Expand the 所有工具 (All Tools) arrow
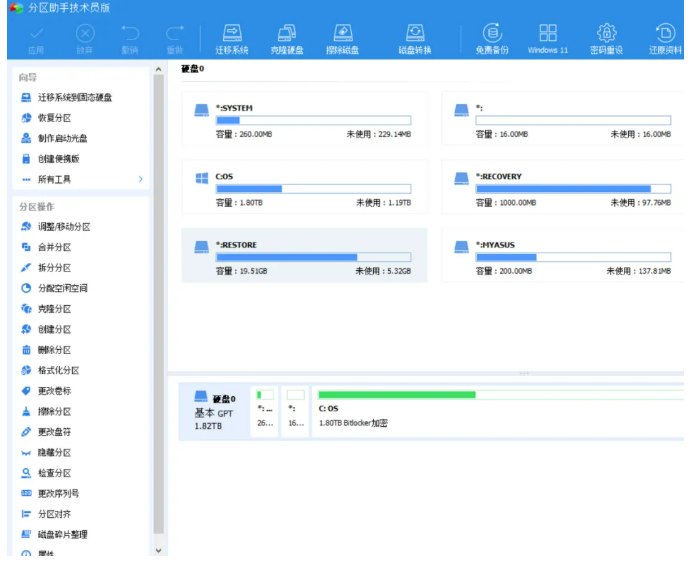The width and height of the screenshot is (690, 570). click(x=140, y=180)
